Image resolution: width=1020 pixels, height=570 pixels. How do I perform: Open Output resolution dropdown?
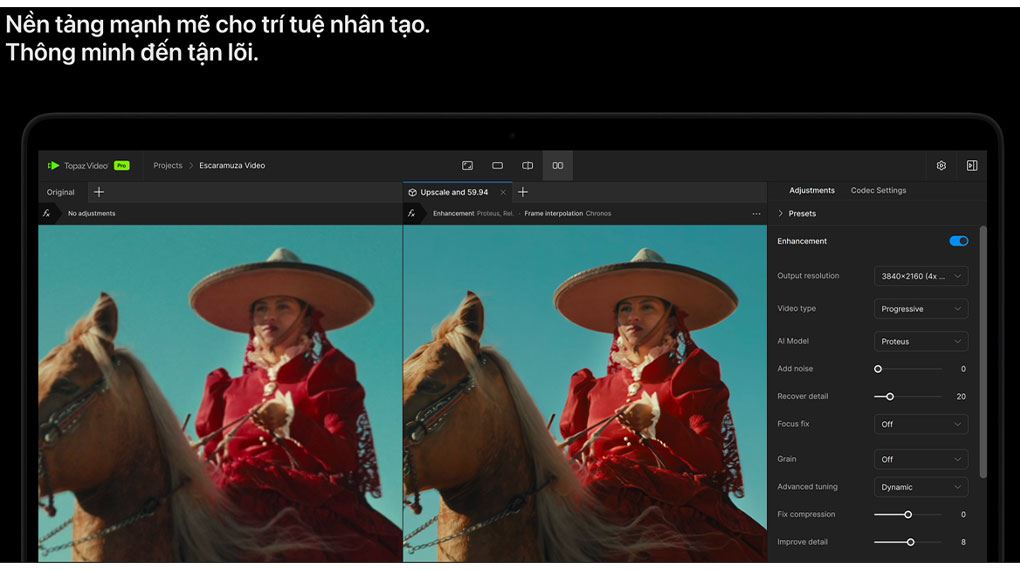click(x=920, y=276)
